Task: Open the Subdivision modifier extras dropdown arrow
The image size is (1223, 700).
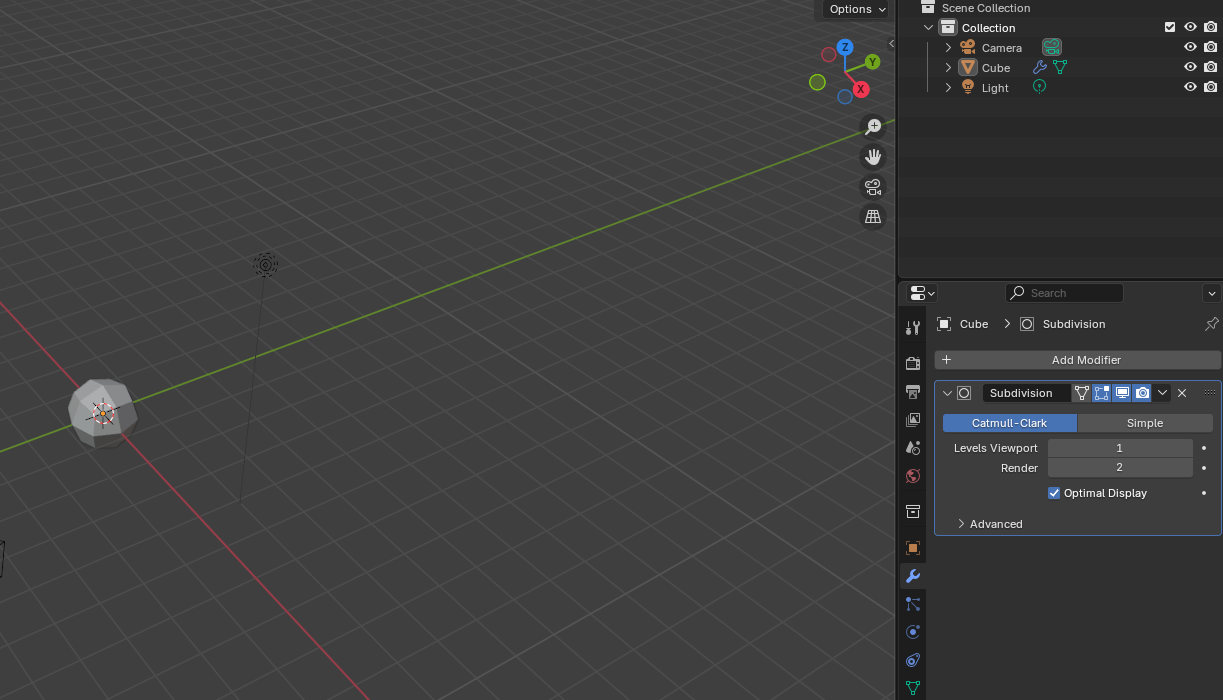Action: pyautogui.click(x=1162, y=393)
